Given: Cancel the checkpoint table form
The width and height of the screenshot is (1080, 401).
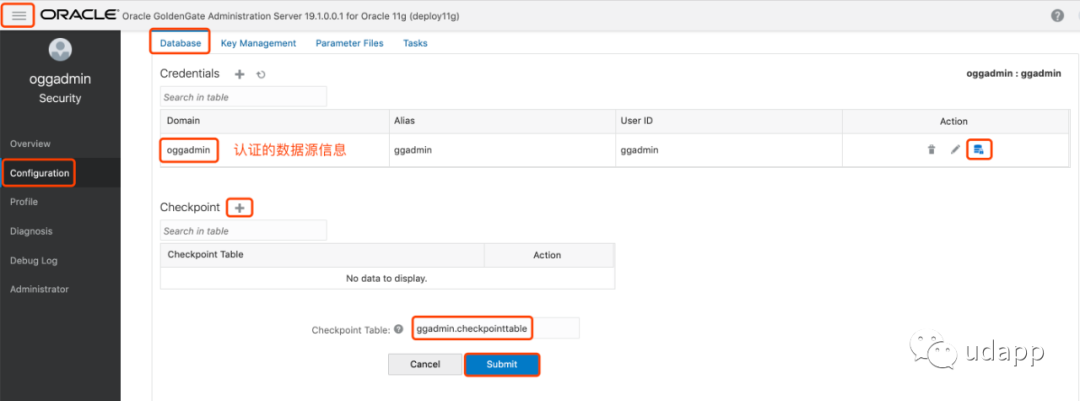Looking at the screenshot, I should (x=425, y=364).
